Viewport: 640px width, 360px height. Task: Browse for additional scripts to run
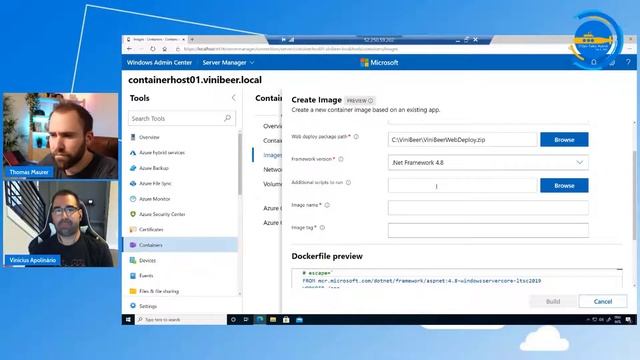564,185
